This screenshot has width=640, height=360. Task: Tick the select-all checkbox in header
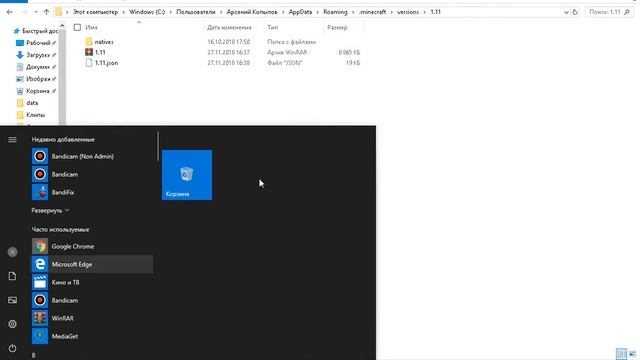pyautogui.click(x=77, y=27)
